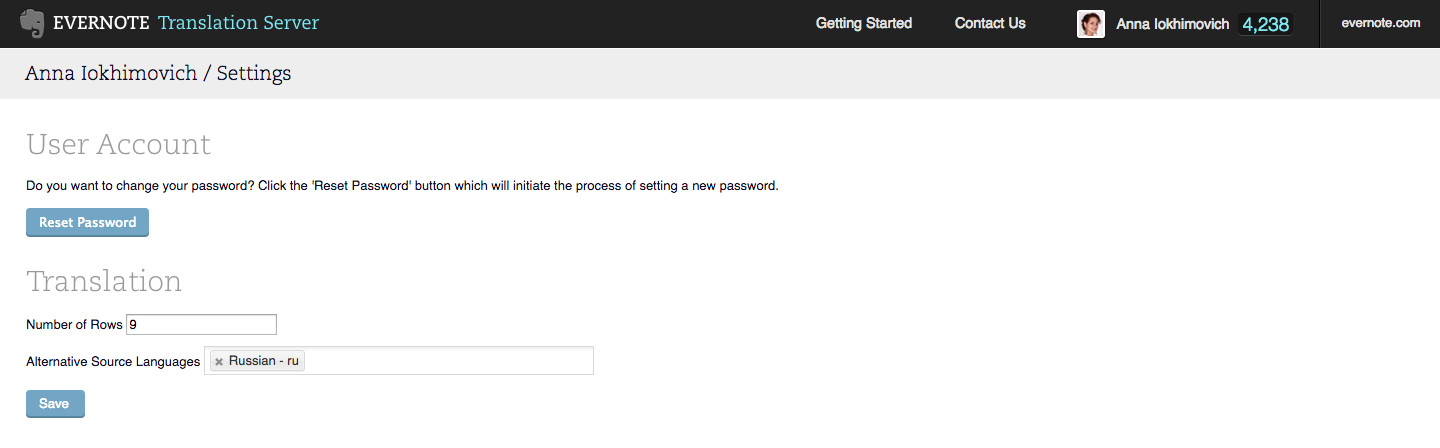Click the Translation Server title text
This screenshot has width=1440, height=448.
pos(239,23)
